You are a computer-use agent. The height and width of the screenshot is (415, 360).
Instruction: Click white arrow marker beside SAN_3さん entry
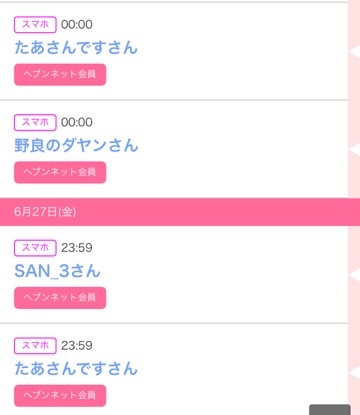[x=353, y=275]
